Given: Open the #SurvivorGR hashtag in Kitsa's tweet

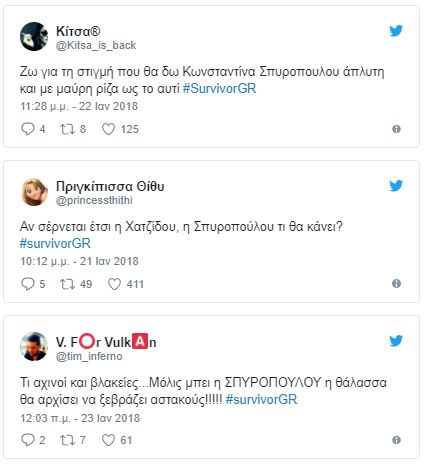Looking at the screenshot, I should tap(220, 89).
